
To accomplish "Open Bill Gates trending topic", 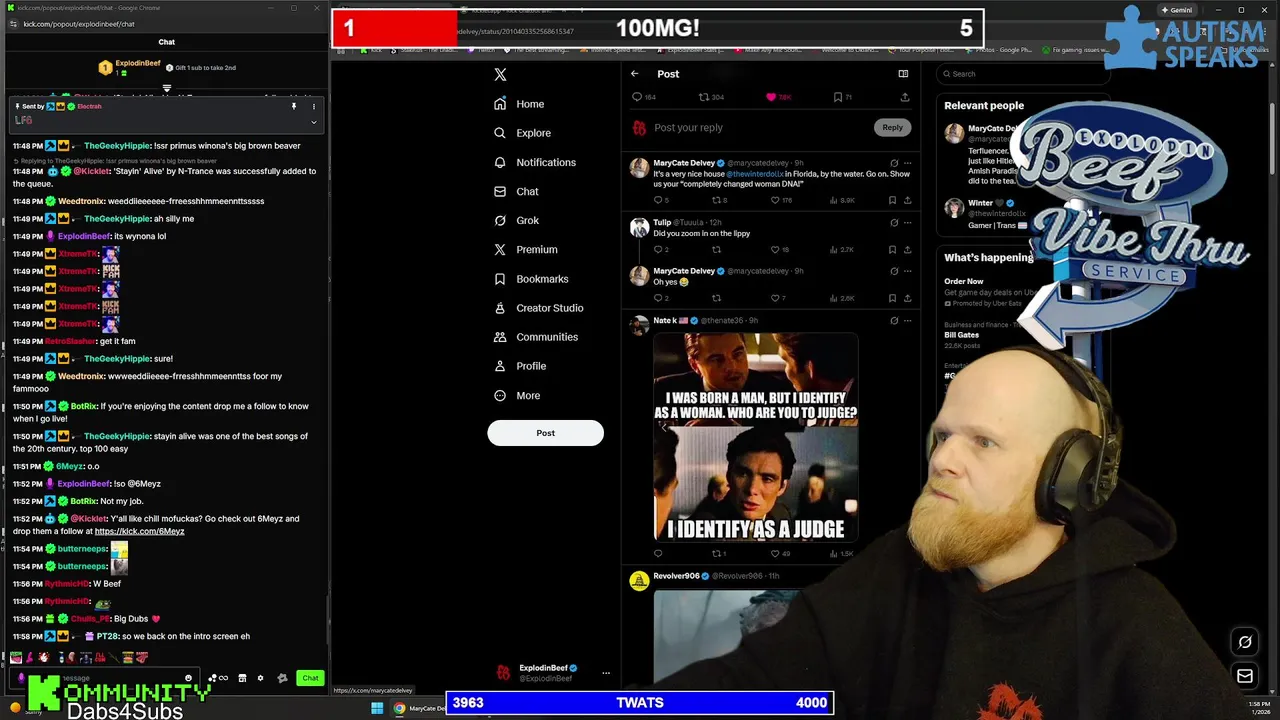I will 961,335.
